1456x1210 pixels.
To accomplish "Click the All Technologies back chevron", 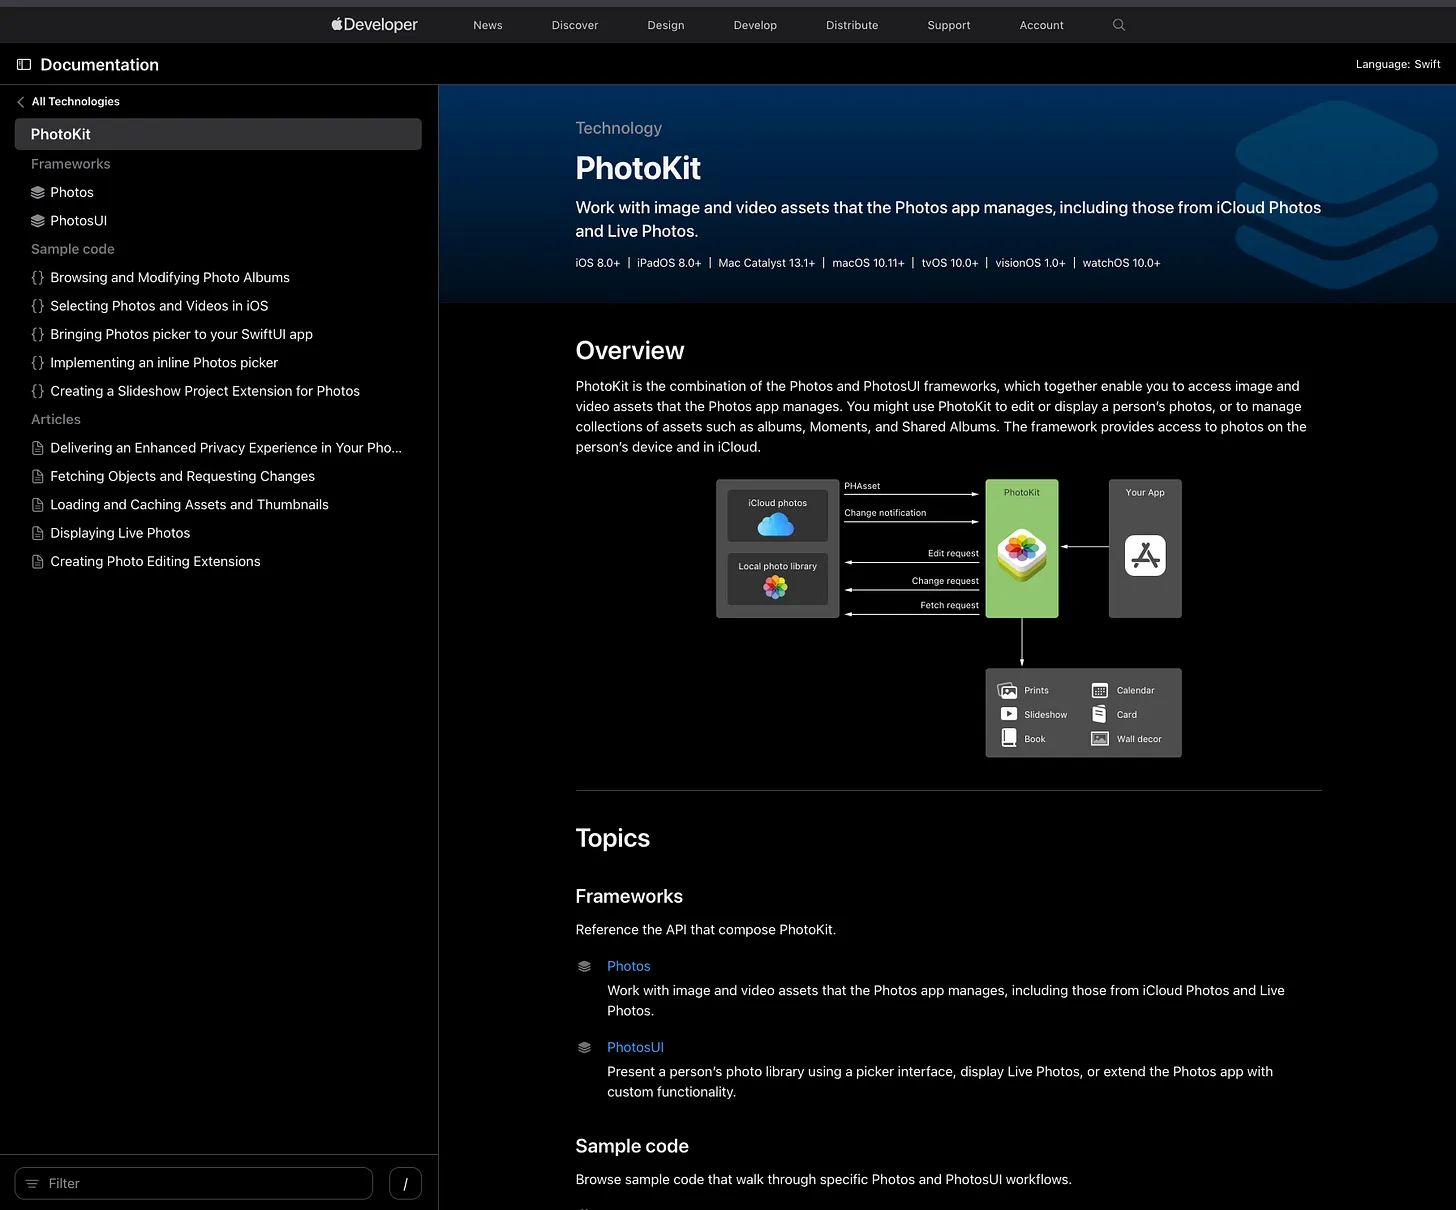I will tap(20, 102).
